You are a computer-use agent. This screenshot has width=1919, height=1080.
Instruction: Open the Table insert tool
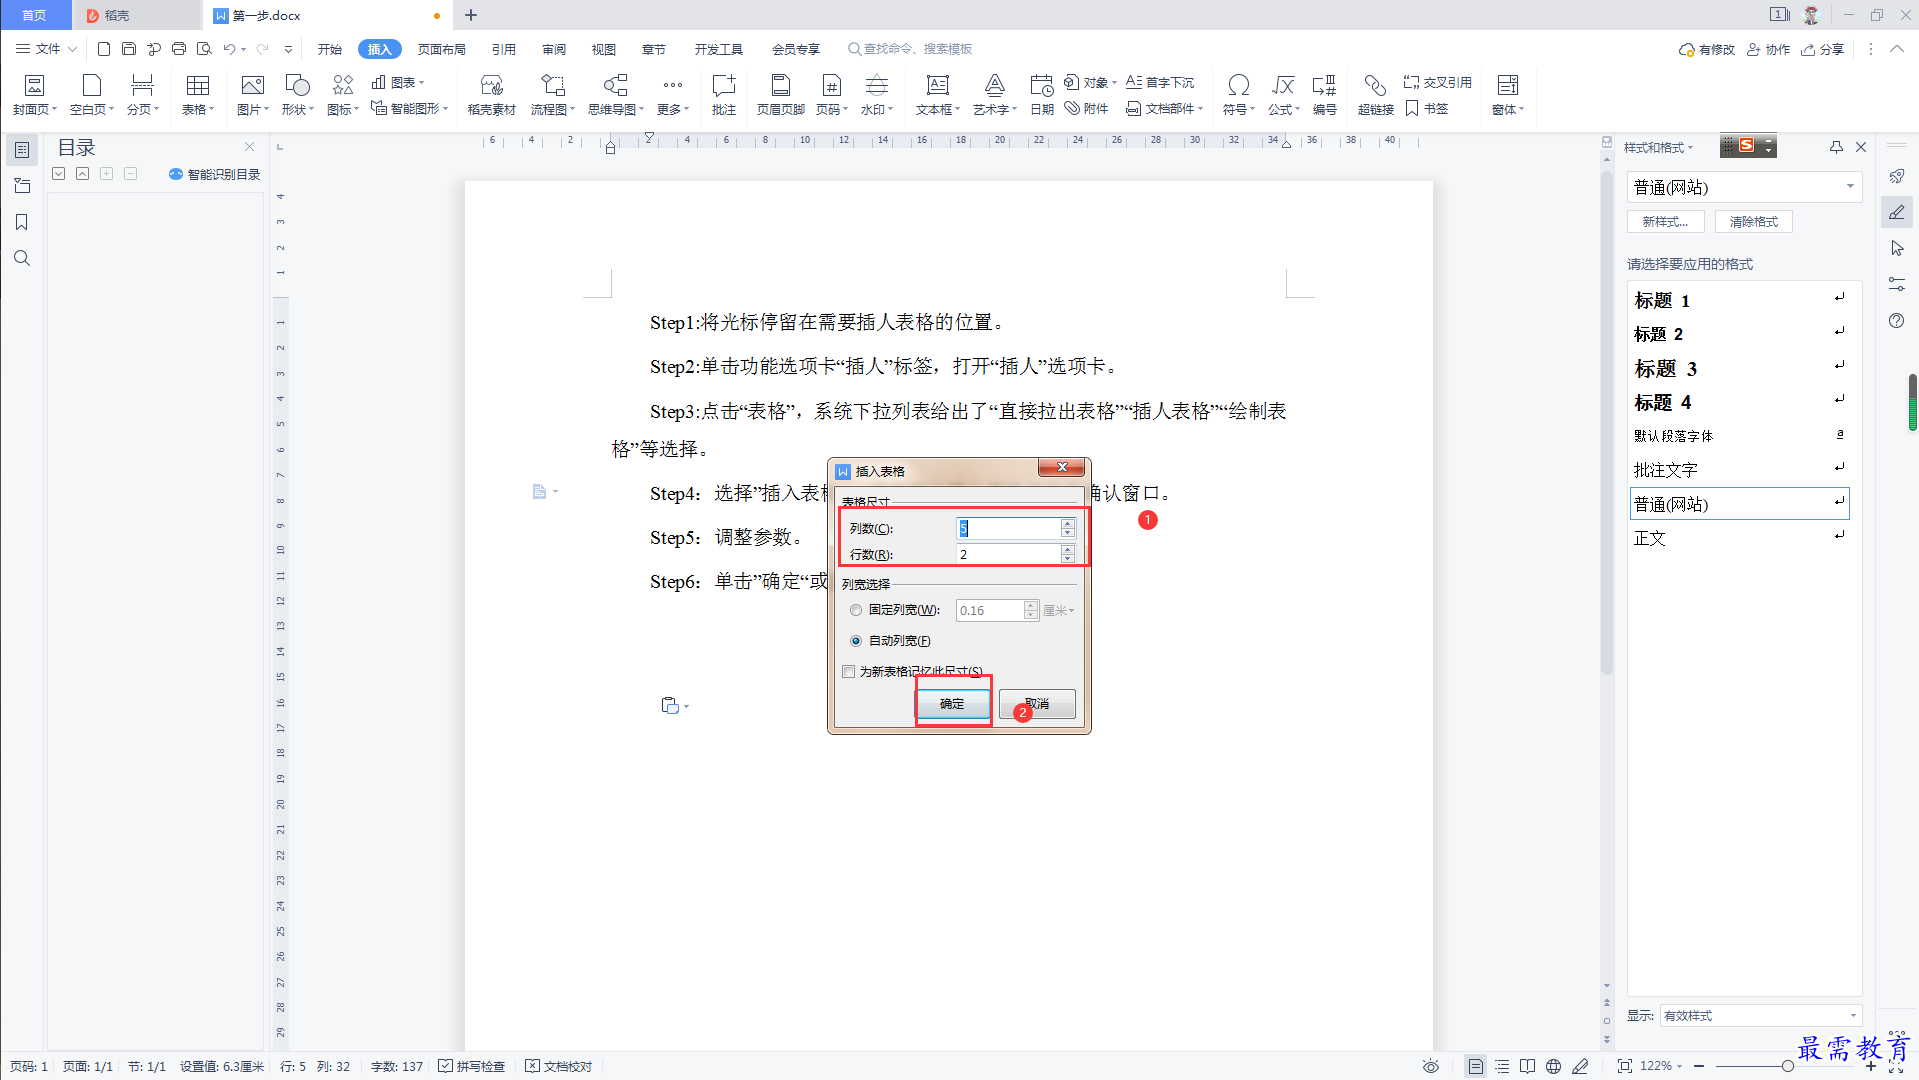pyautogui.click(x=198, y=95)
